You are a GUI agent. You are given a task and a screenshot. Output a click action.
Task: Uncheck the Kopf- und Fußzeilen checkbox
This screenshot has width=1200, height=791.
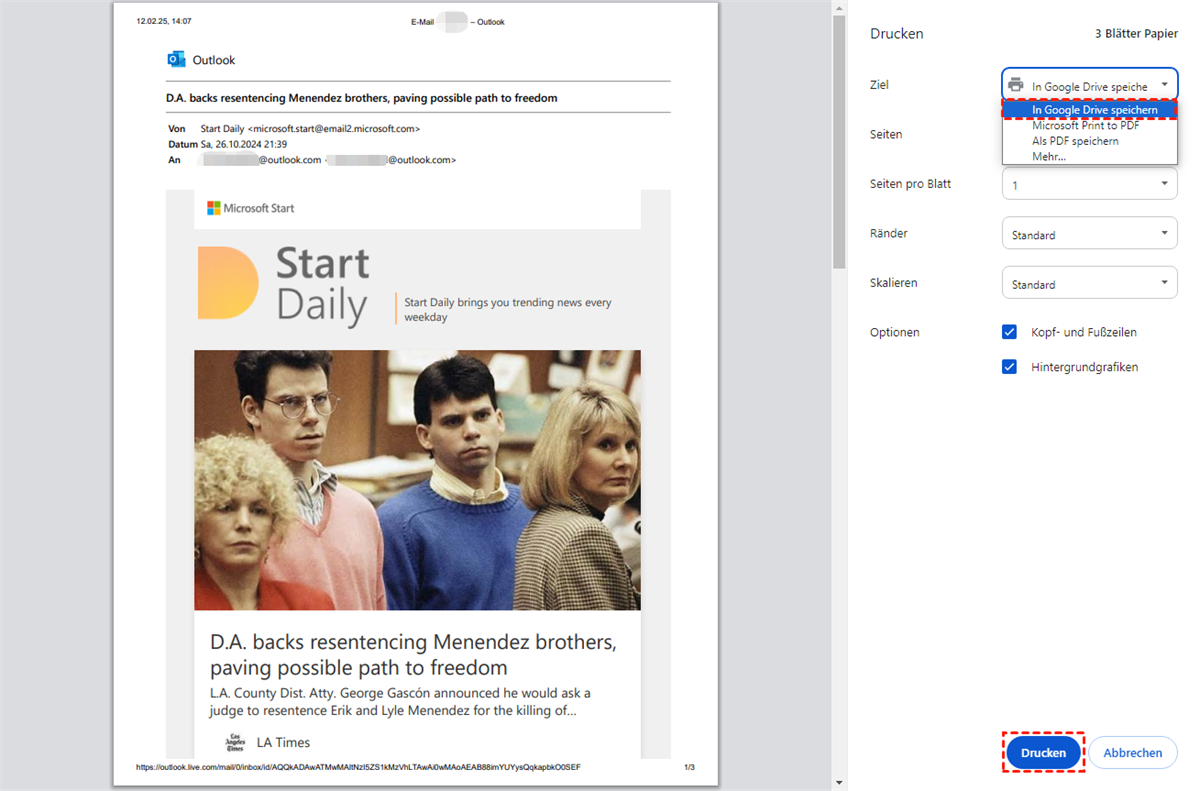(x=1009, y=332)
